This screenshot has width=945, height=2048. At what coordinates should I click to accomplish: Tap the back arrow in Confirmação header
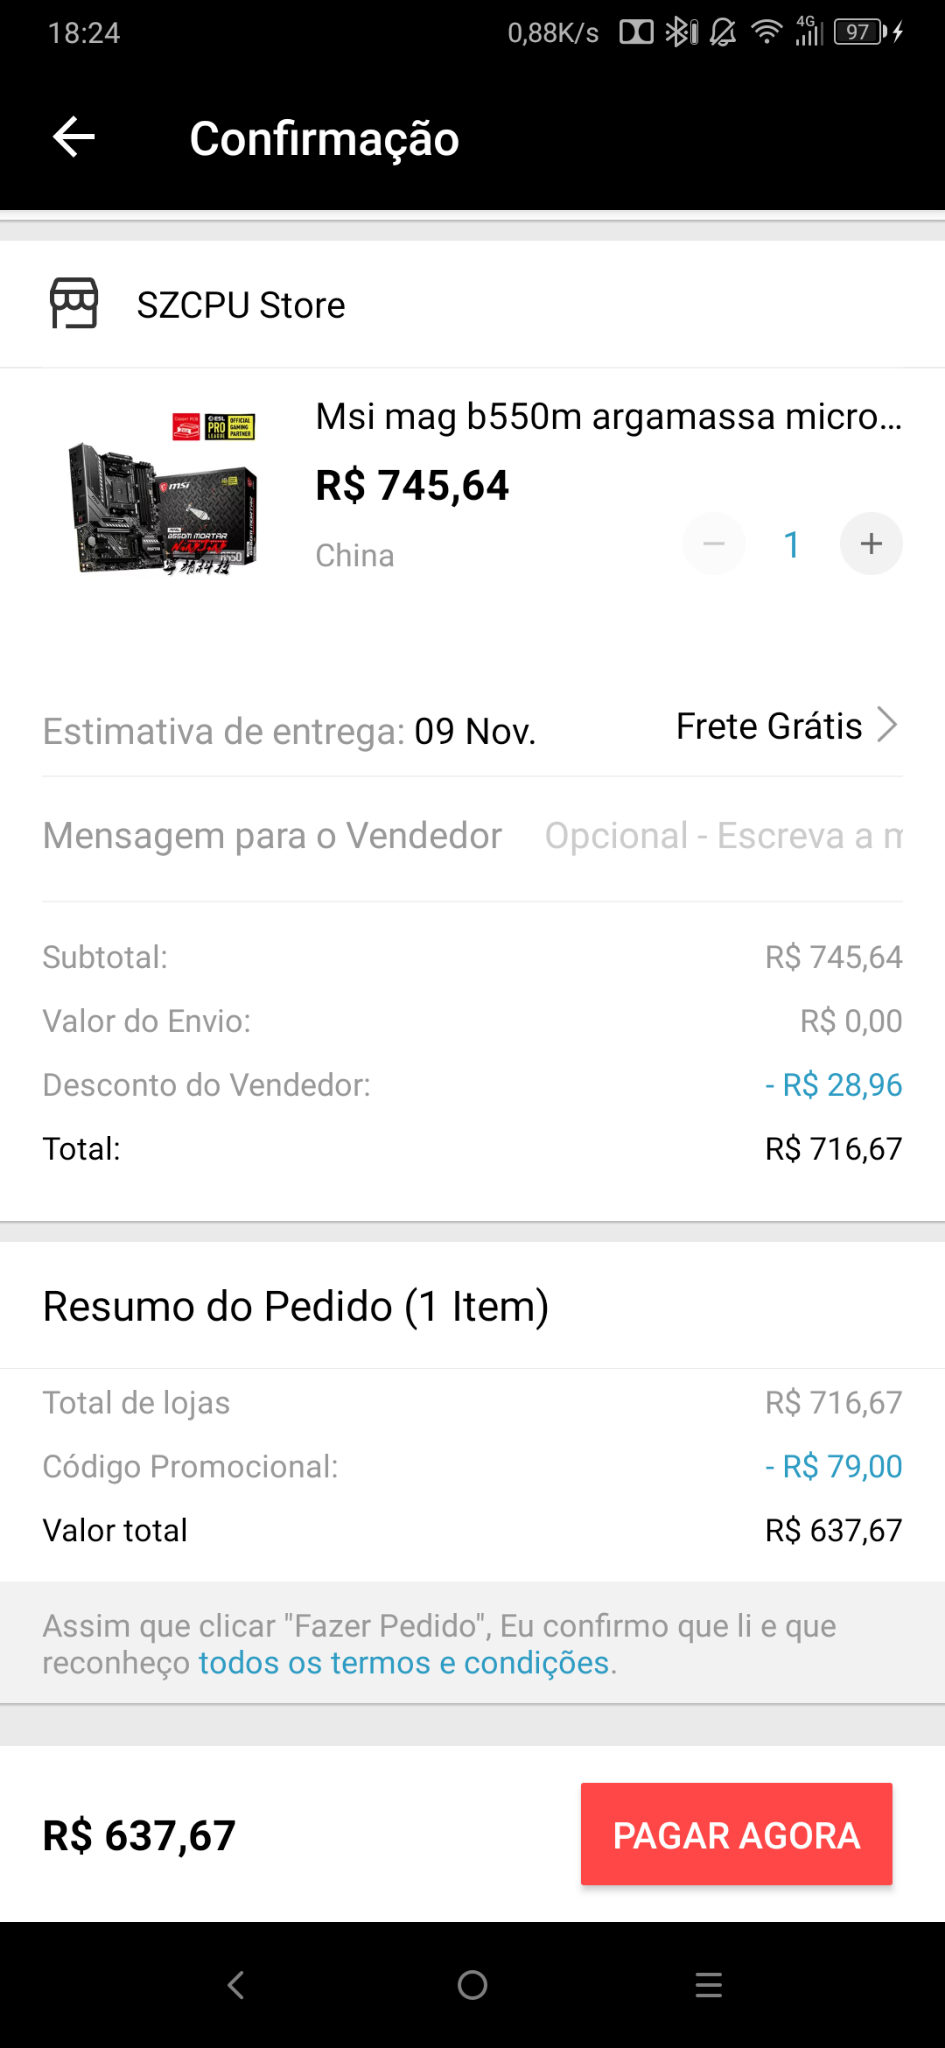(x=74, y=137)
